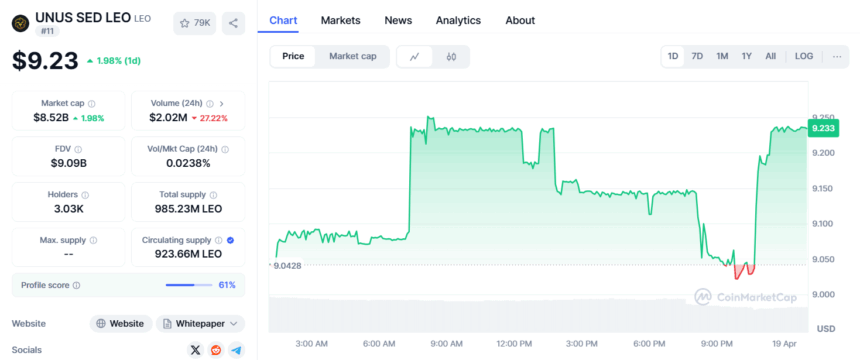Click the 3.03K holders value
The image size is (860, 360).
pos(69,209)
